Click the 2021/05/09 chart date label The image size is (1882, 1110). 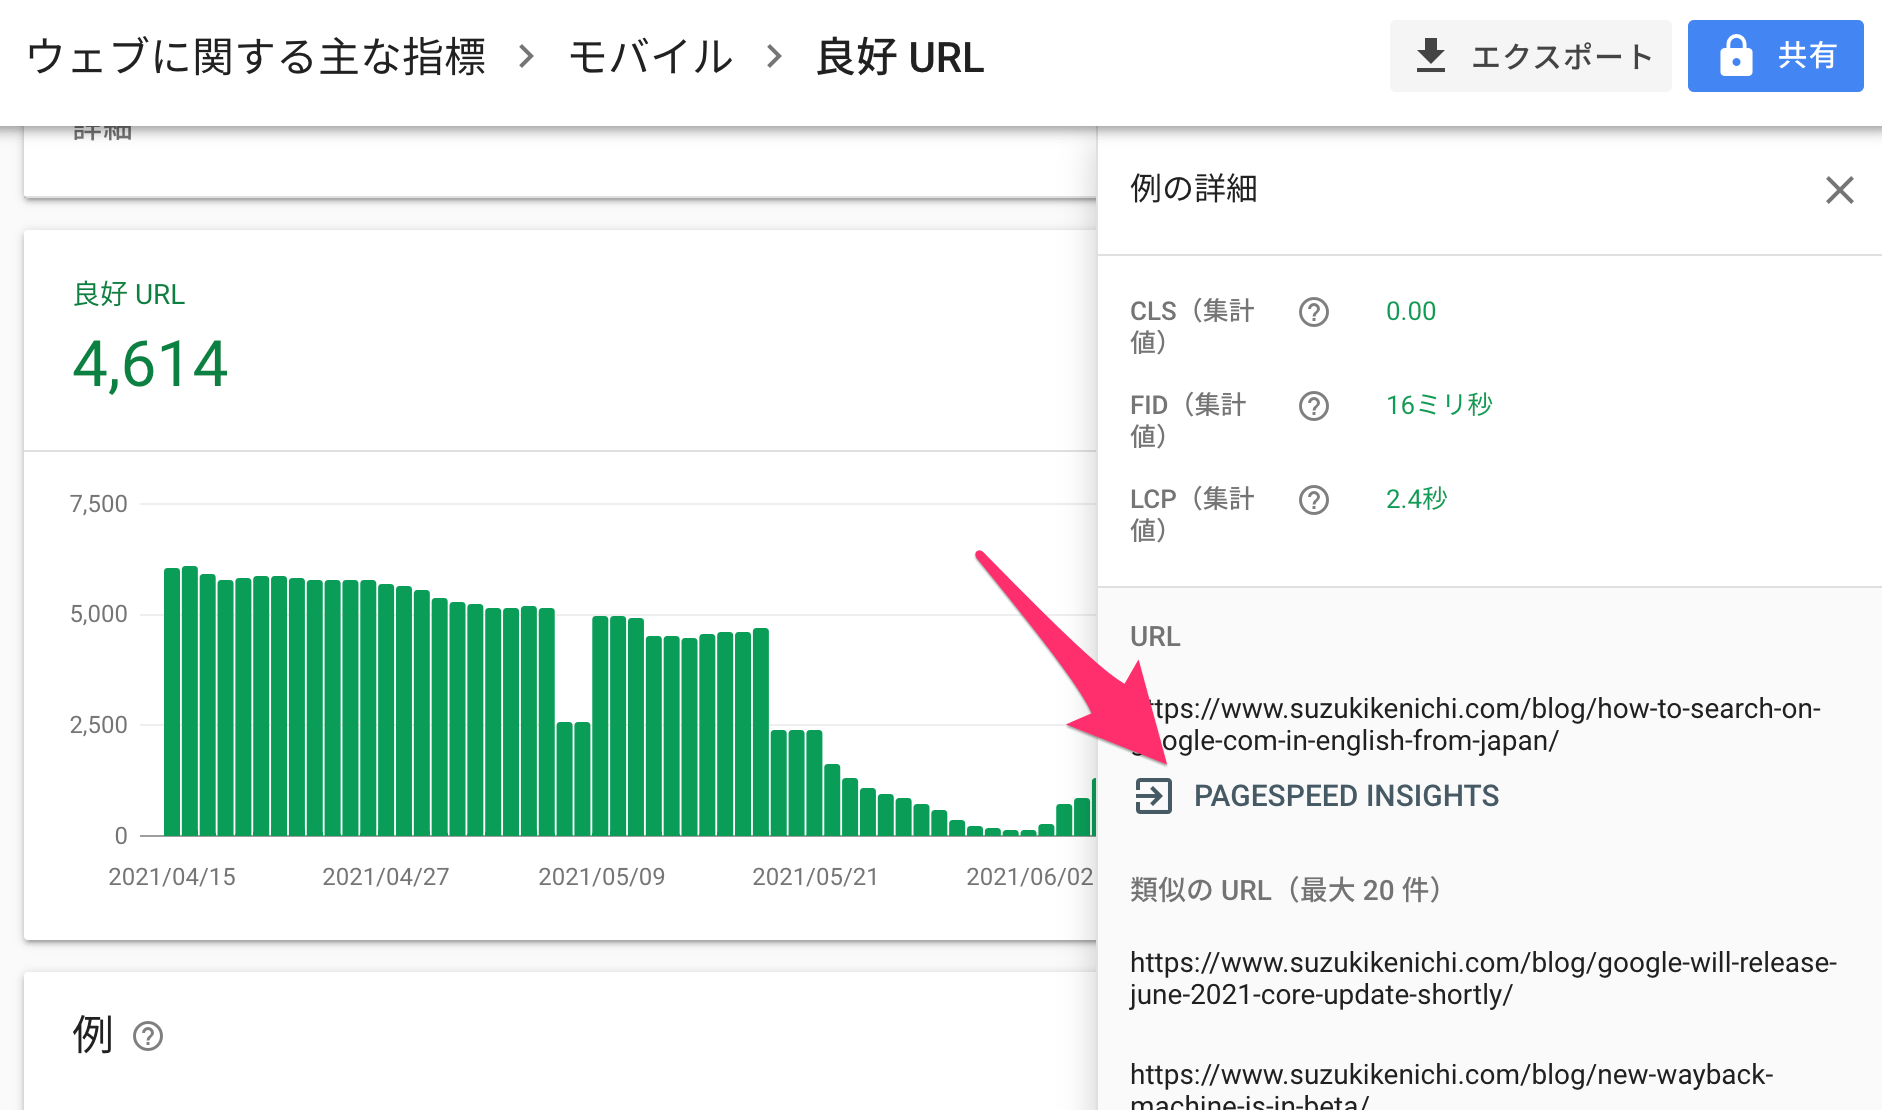(602, 877)
